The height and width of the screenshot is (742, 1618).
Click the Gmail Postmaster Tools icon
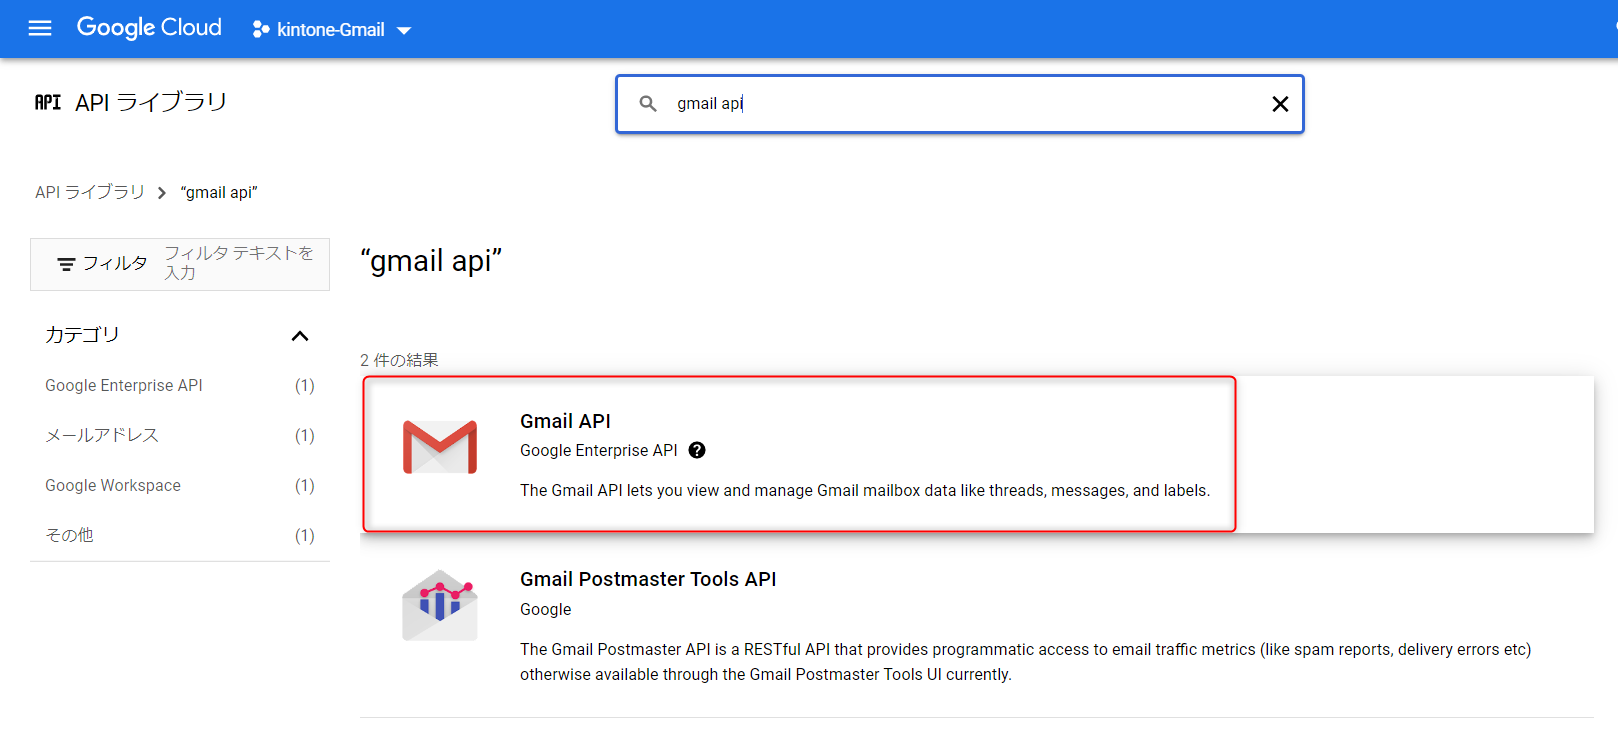[440, 605]
